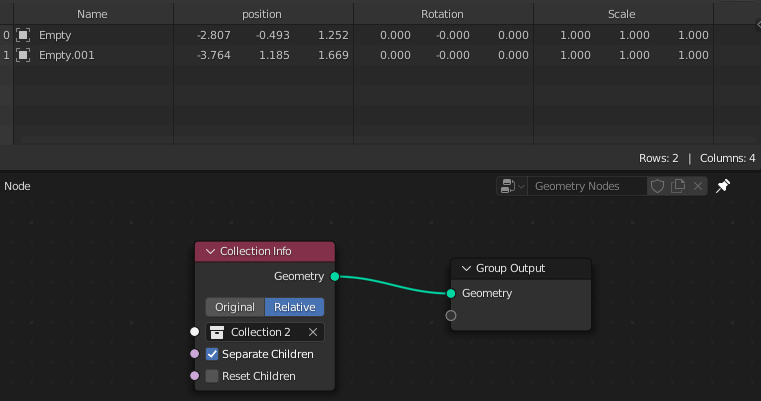
Task: Collapse the Group Output node
Action: click(x=466, y=268)
